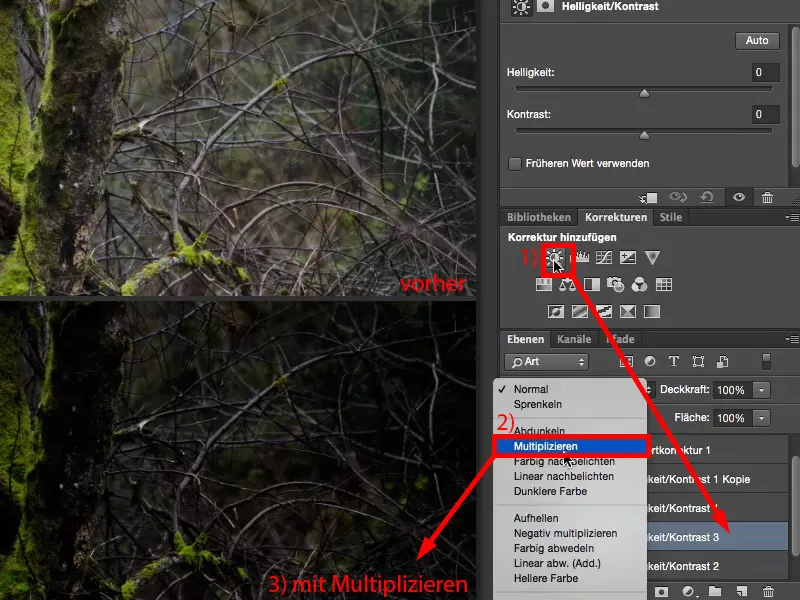This screenshot has width=800, height=600.
Task: Filter layers by smart objects icon
Action: 722,361
